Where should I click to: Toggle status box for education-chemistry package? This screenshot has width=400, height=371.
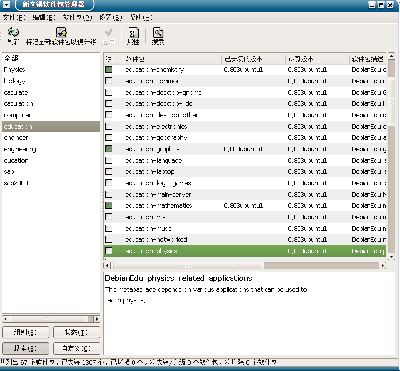(x=109, y=70)
